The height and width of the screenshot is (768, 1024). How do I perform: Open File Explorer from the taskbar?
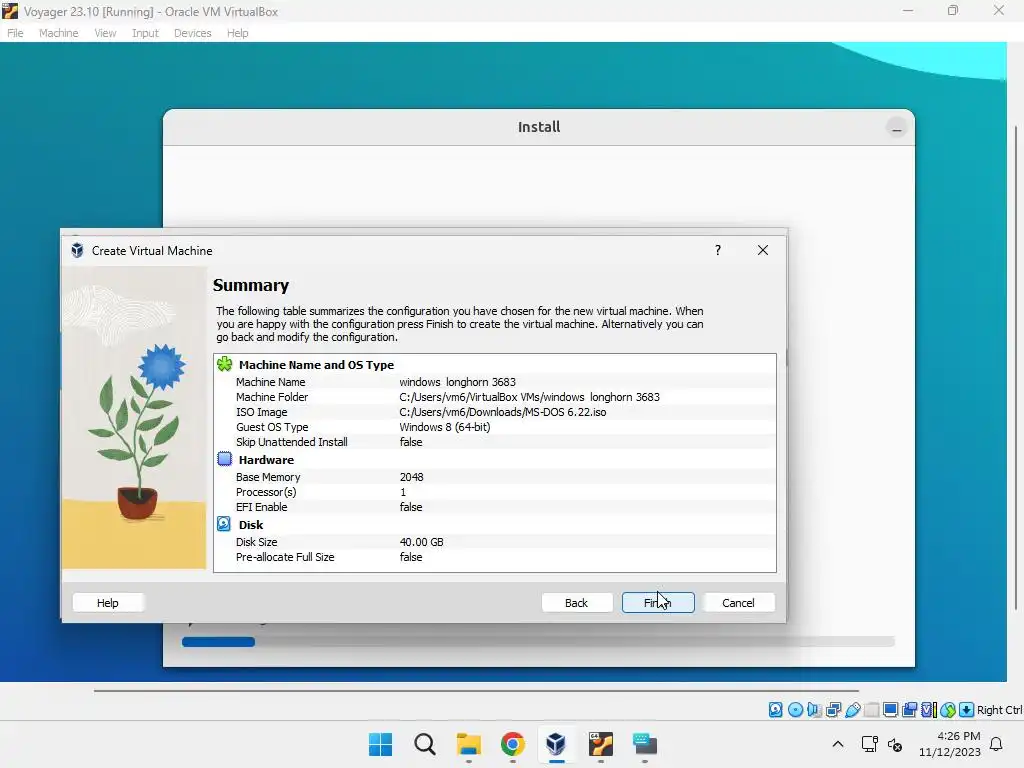468,744
